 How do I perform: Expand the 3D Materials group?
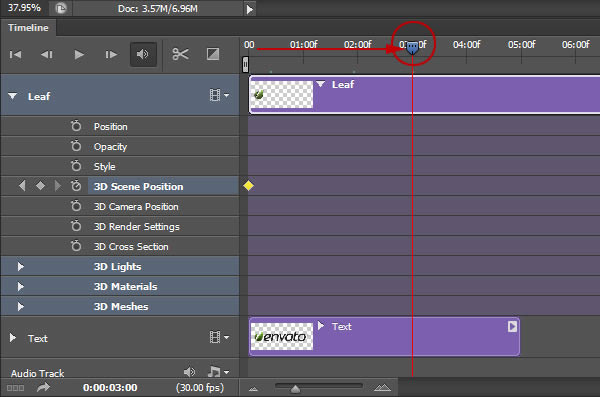point(21,286)
